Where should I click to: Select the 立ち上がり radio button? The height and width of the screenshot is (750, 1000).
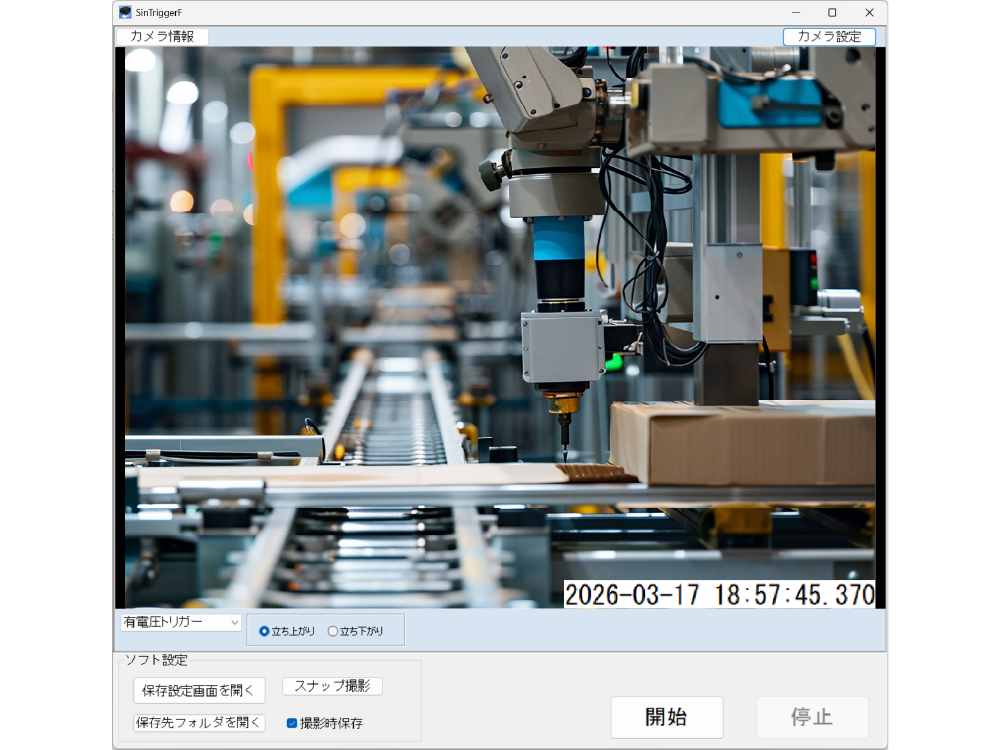pyautogui.click(x=264, y=631)
